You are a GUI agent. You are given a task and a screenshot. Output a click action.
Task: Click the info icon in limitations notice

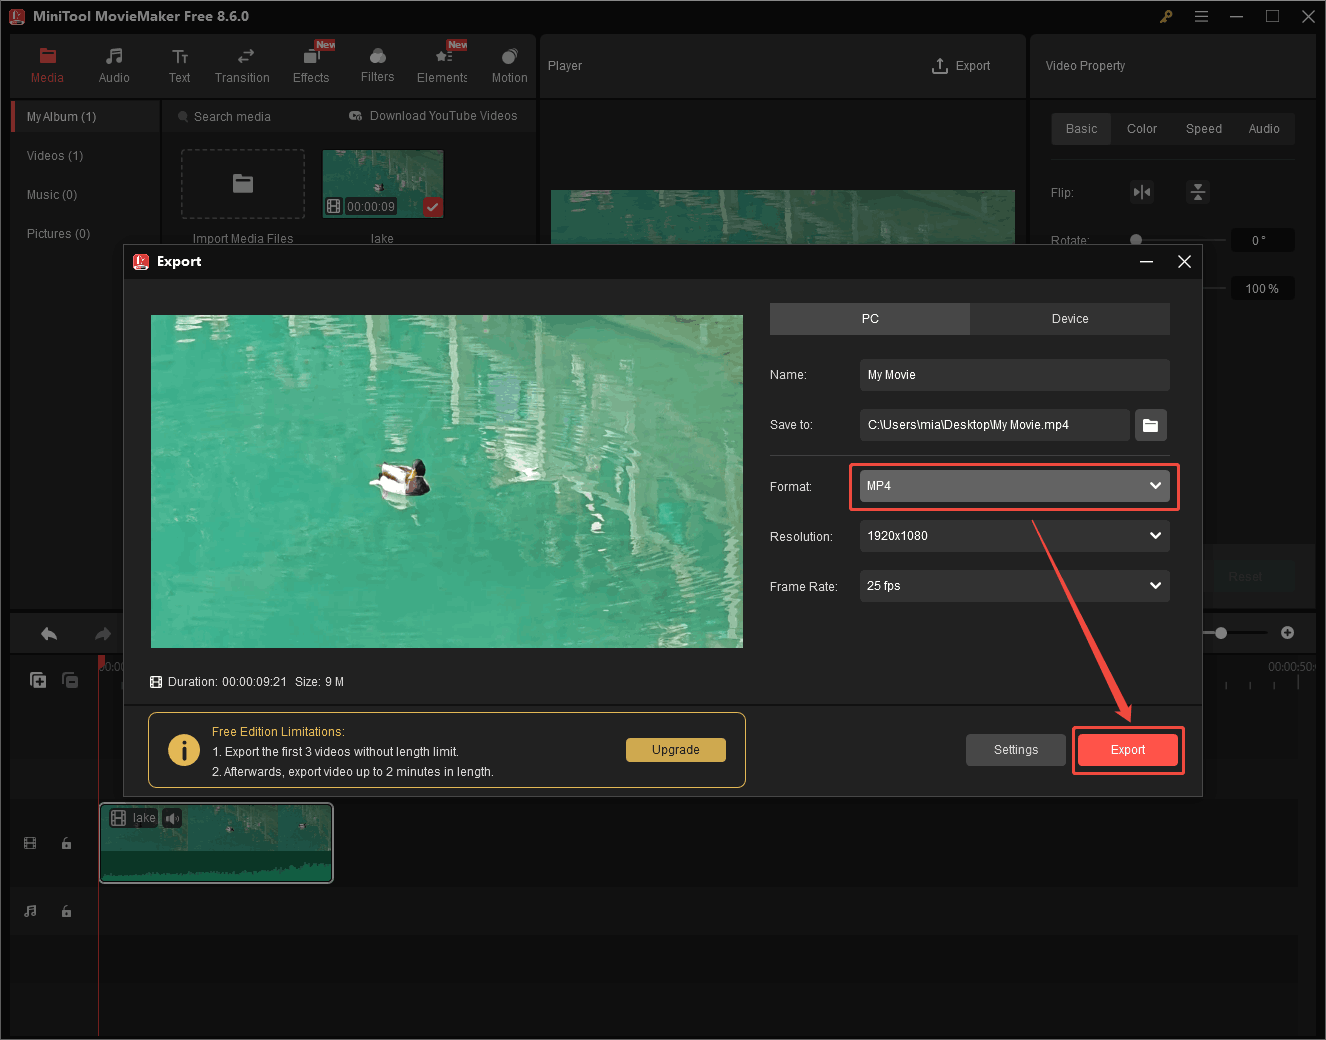point(184,750)
